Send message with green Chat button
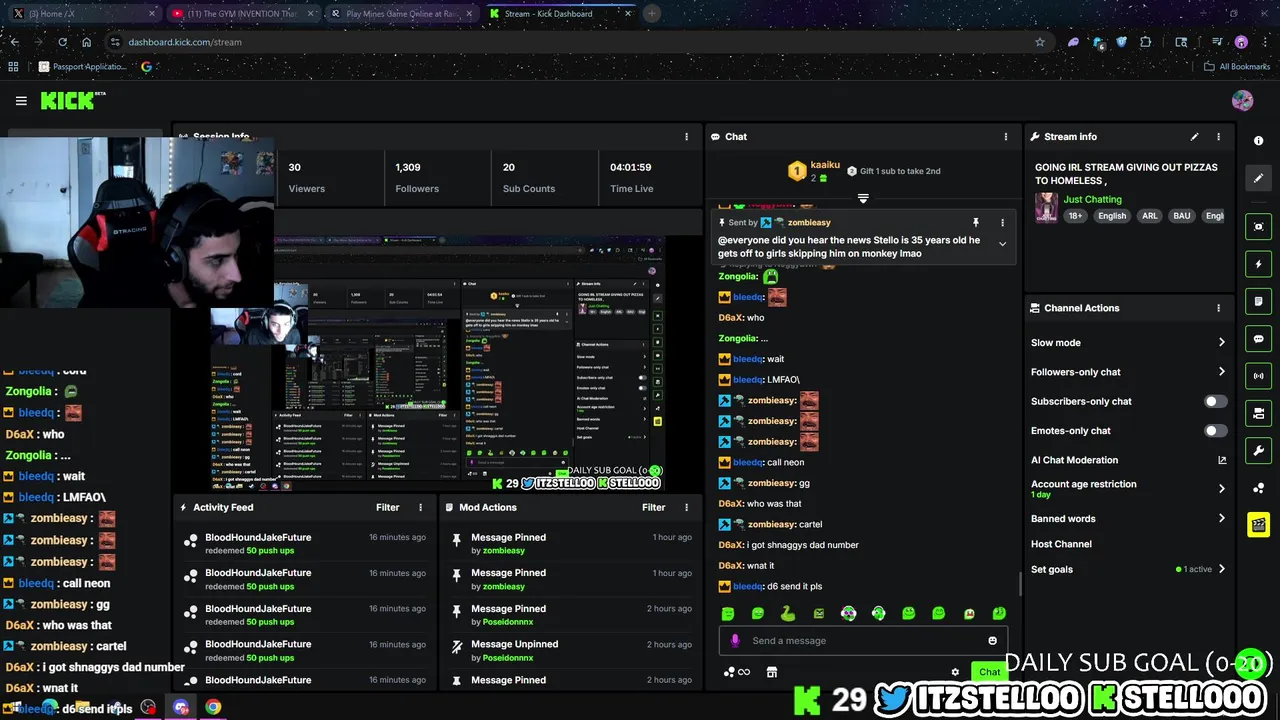The width and height of the screenshot is (1280, 720). 990,672
